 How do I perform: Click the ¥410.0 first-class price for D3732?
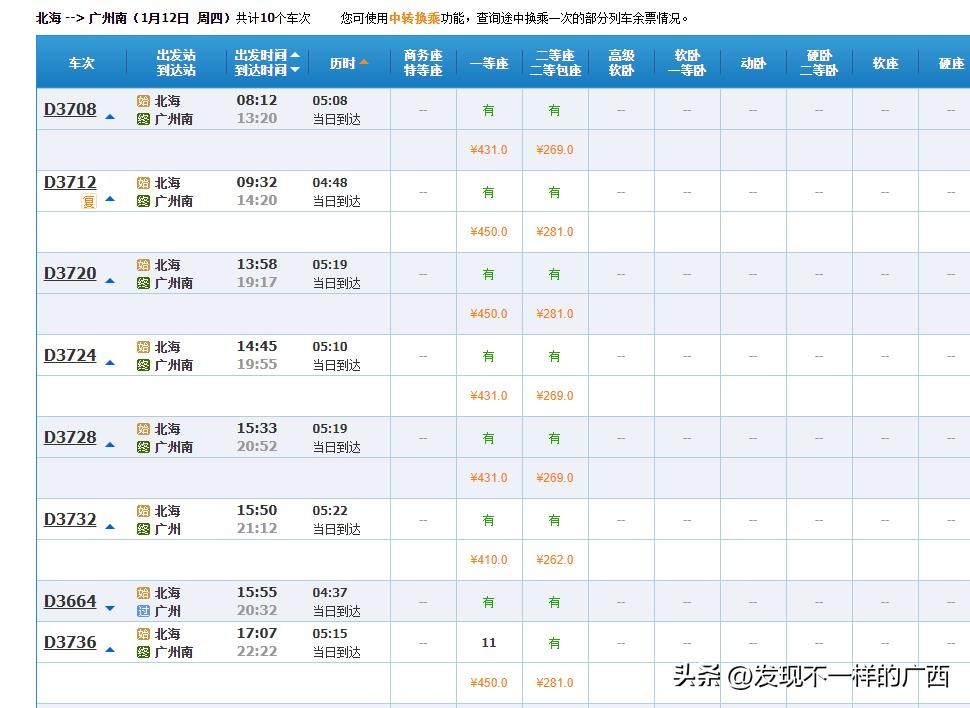click(489, 560)
